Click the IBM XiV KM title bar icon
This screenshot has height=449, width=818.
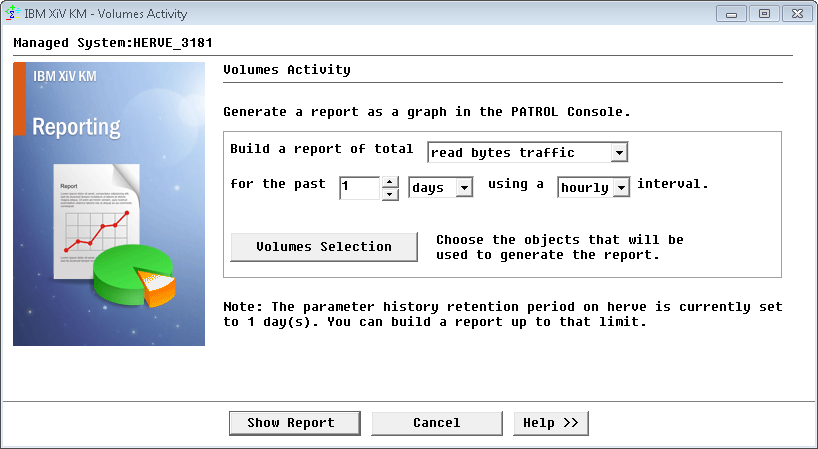(13, 14)
